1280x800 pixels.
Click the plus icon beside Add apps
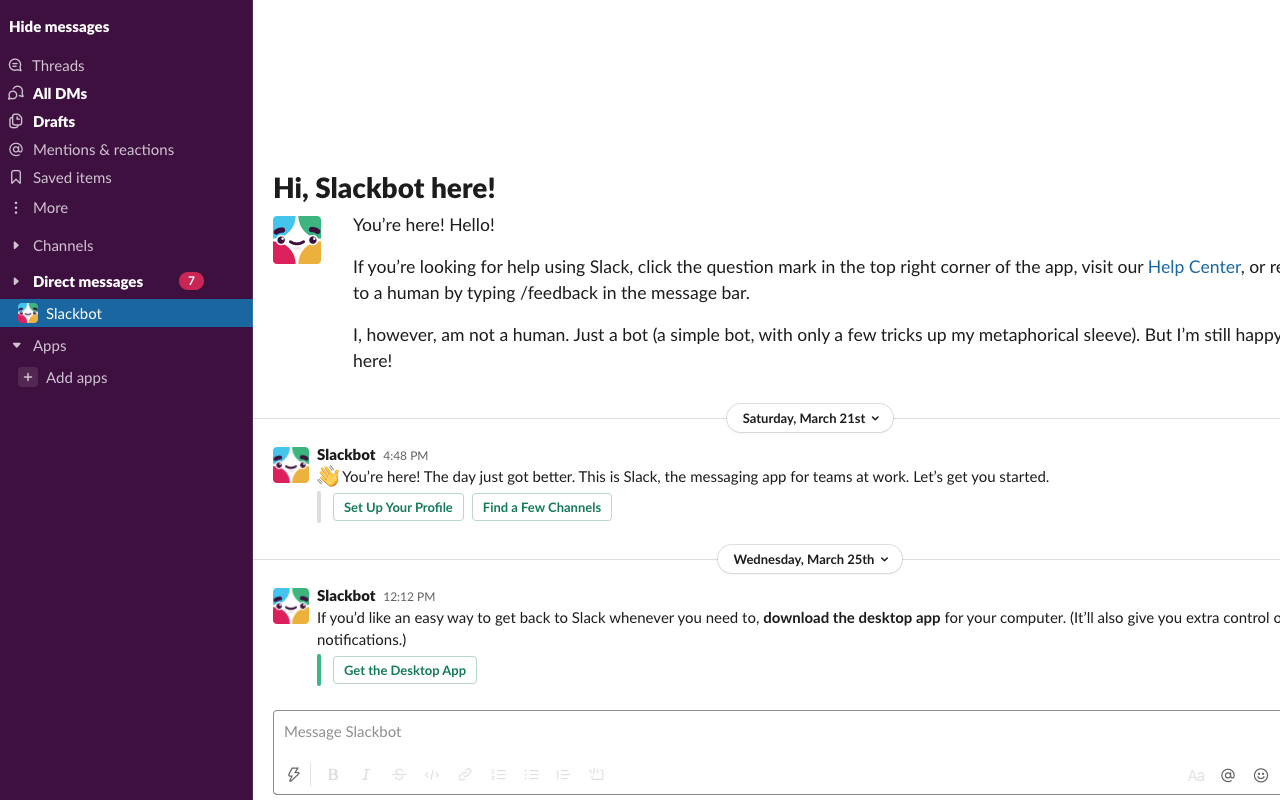(x=28, y=377)
